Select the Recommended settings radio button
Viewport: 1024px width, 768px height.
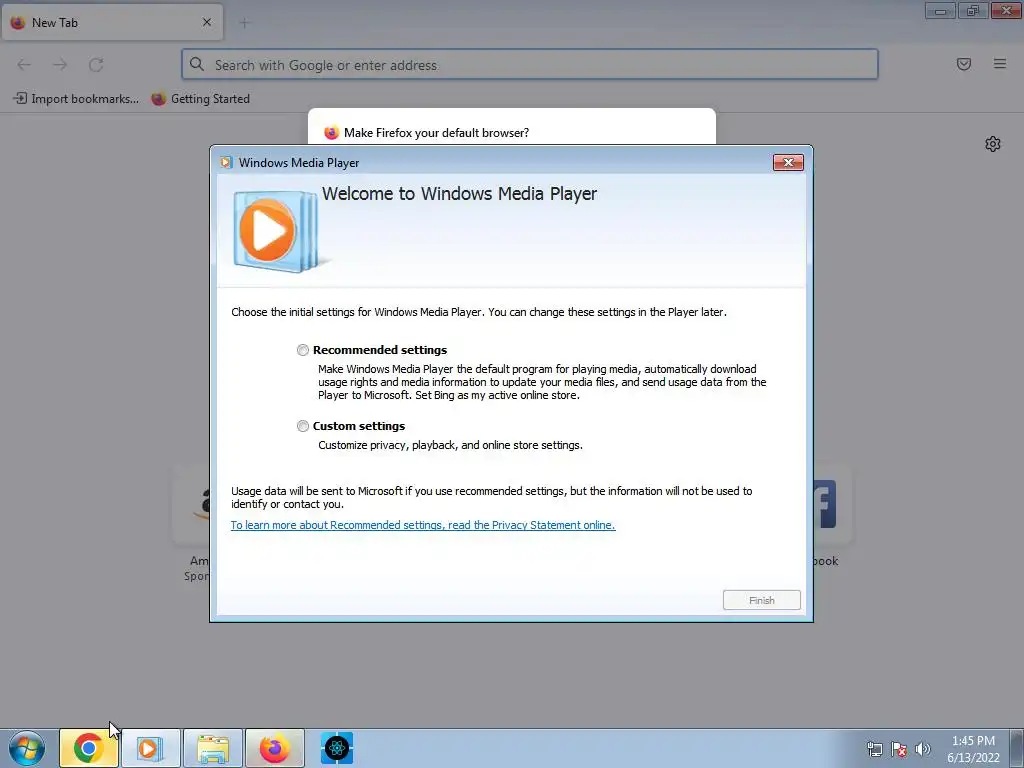click(x=302, y=350)
